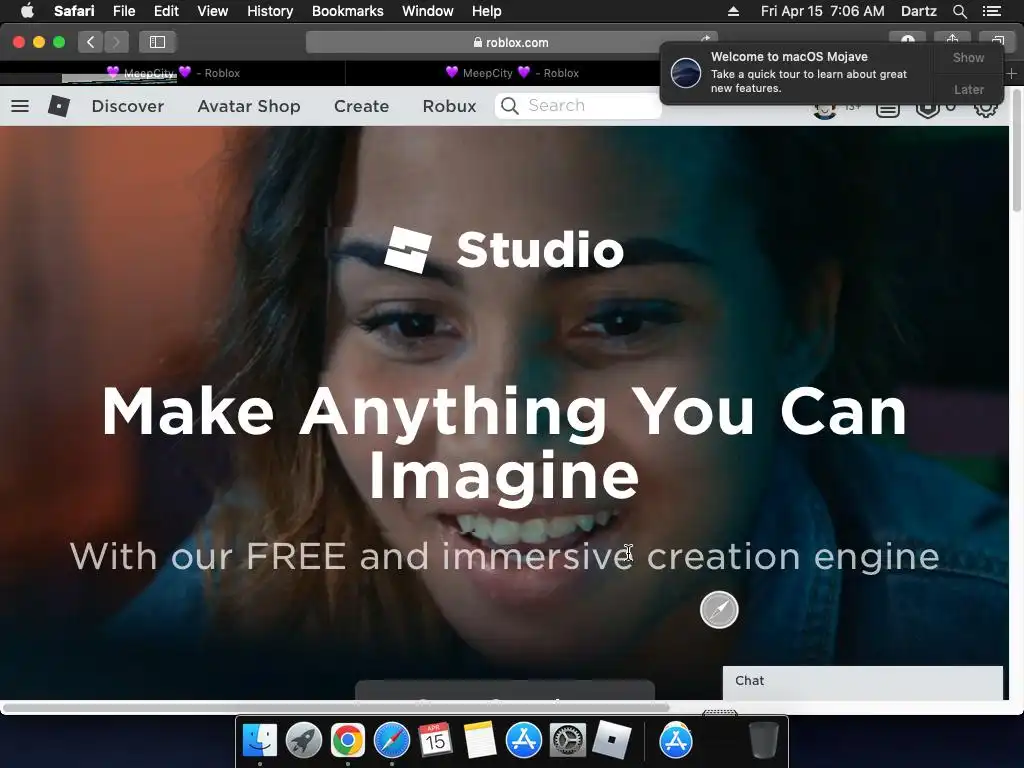The height and width of the screenshot is (768, 1024).
Task: Click the date and time in menu bar
Action: pyautogui.click(x=822, y=11)
